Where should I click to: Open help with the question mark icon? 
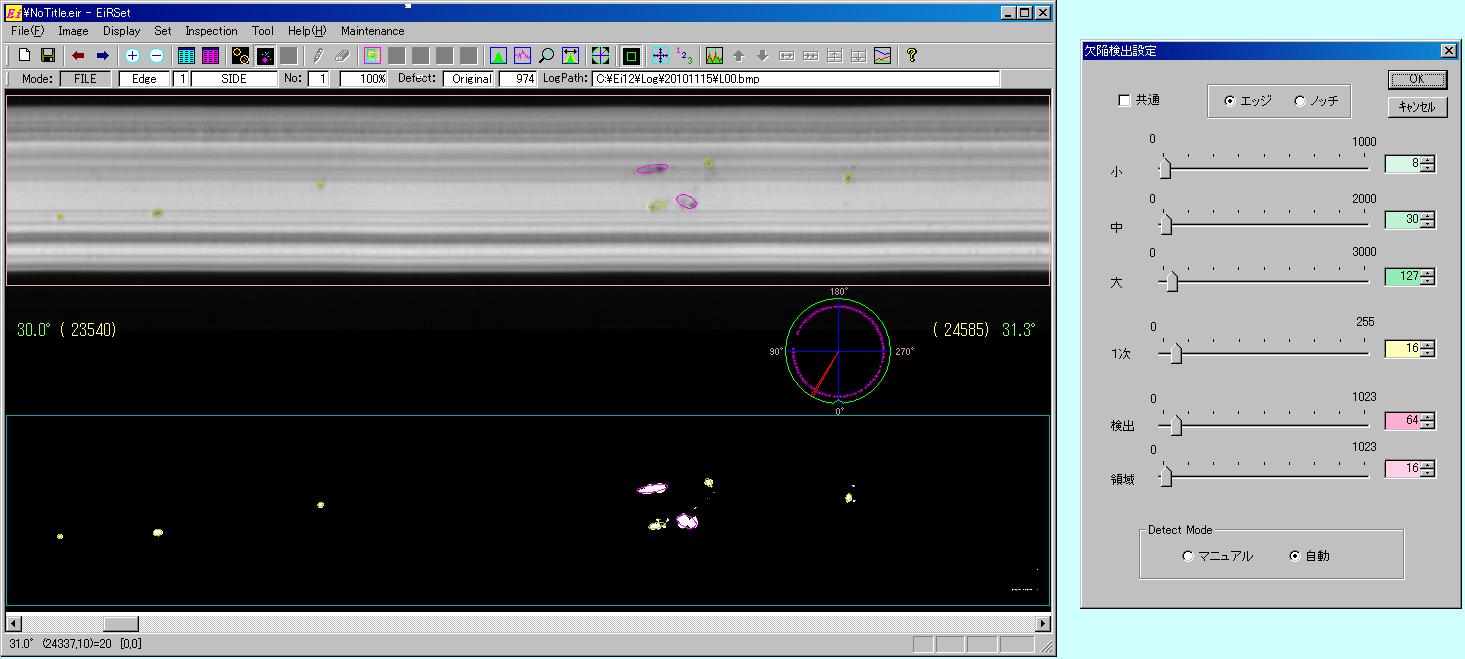coord(911,56)
